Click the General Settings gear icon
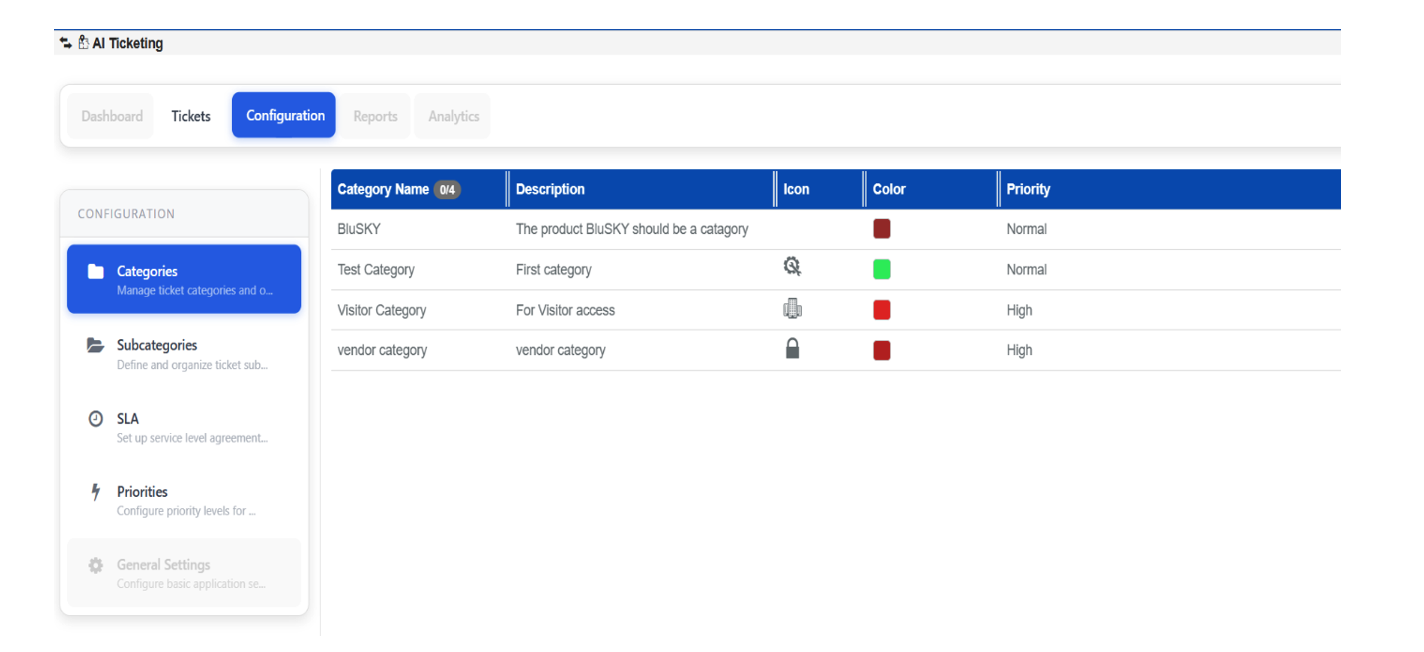 click(96, 566)
